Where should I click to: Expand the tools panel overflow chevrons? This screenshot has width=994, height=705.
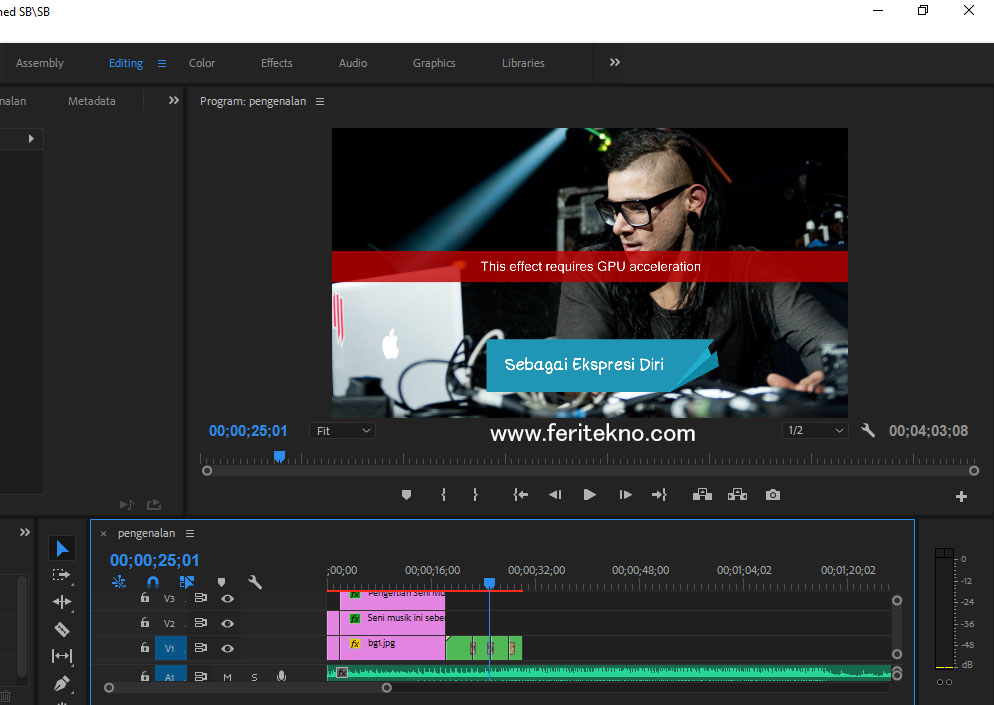25,532
